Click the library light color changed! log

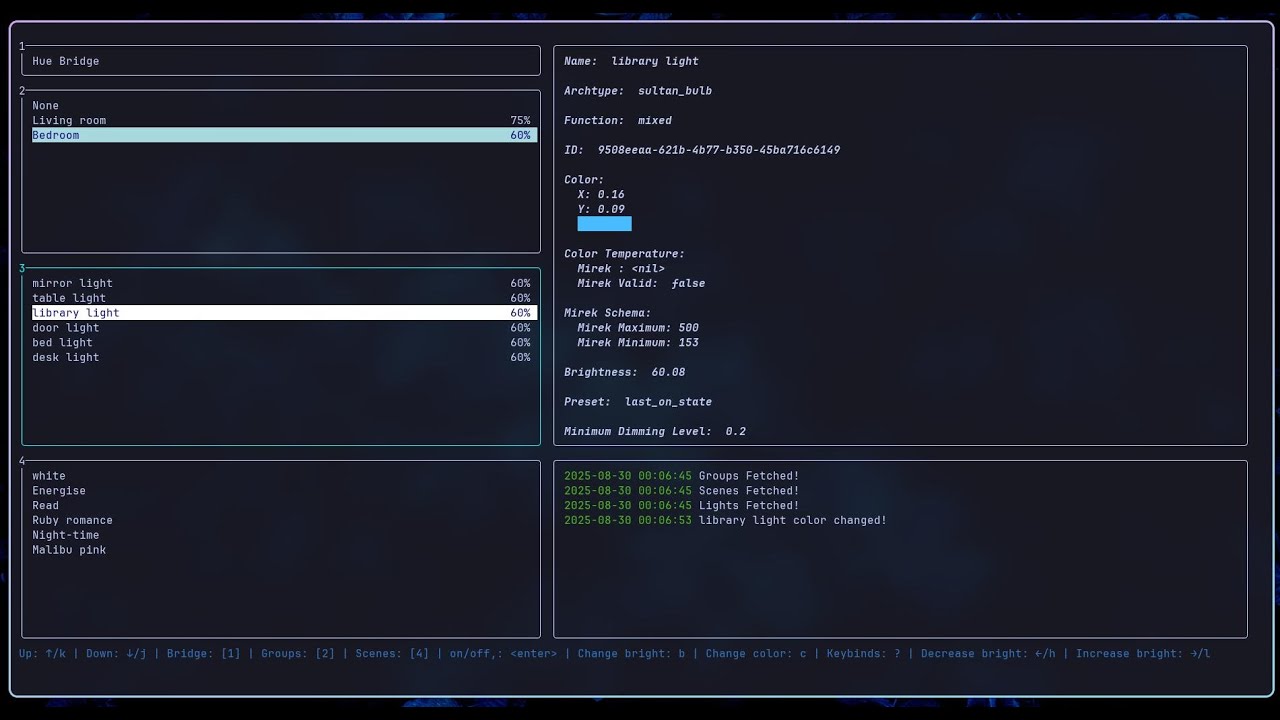tap(726, 520)
